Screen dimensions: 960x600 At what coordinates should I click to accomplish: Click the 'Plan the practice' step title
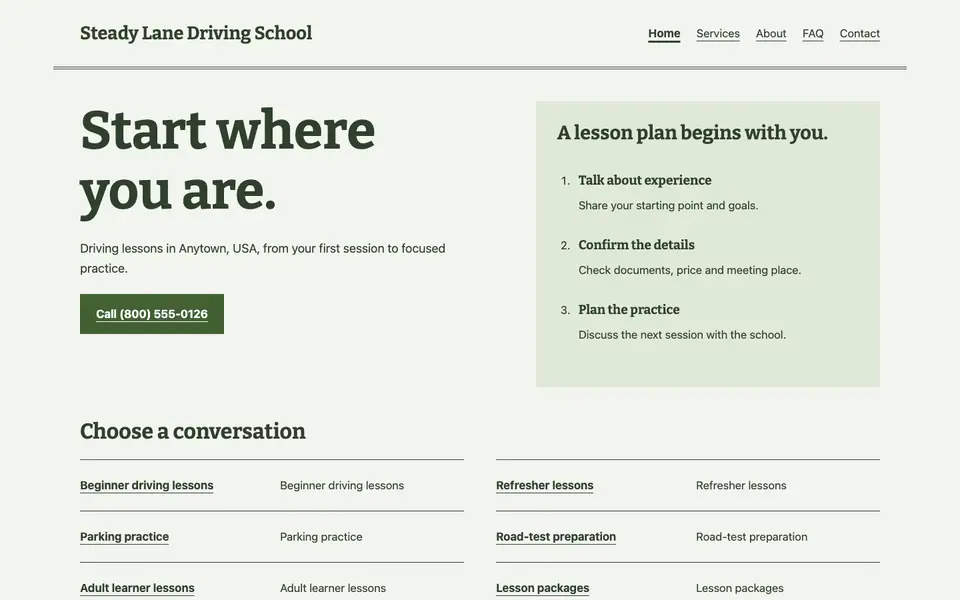point(629,309)
